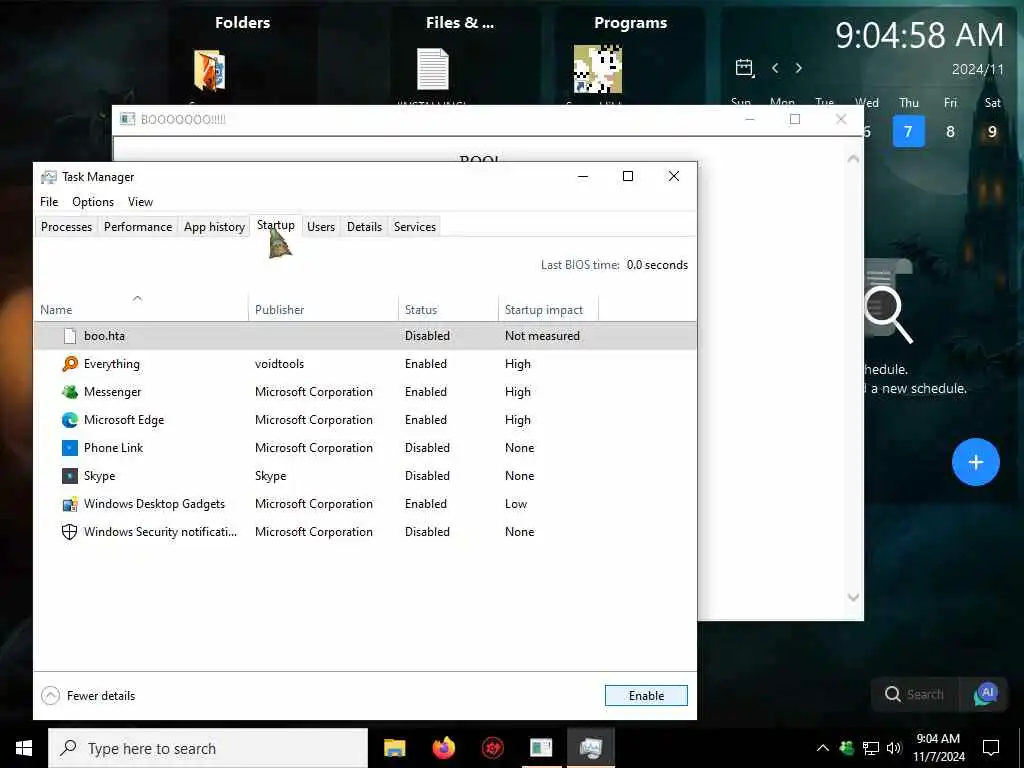The height and width of the screenshot is (768, 1024).
Task: Click the Messenger icon in startup list
Action: [x=70, y=392]
